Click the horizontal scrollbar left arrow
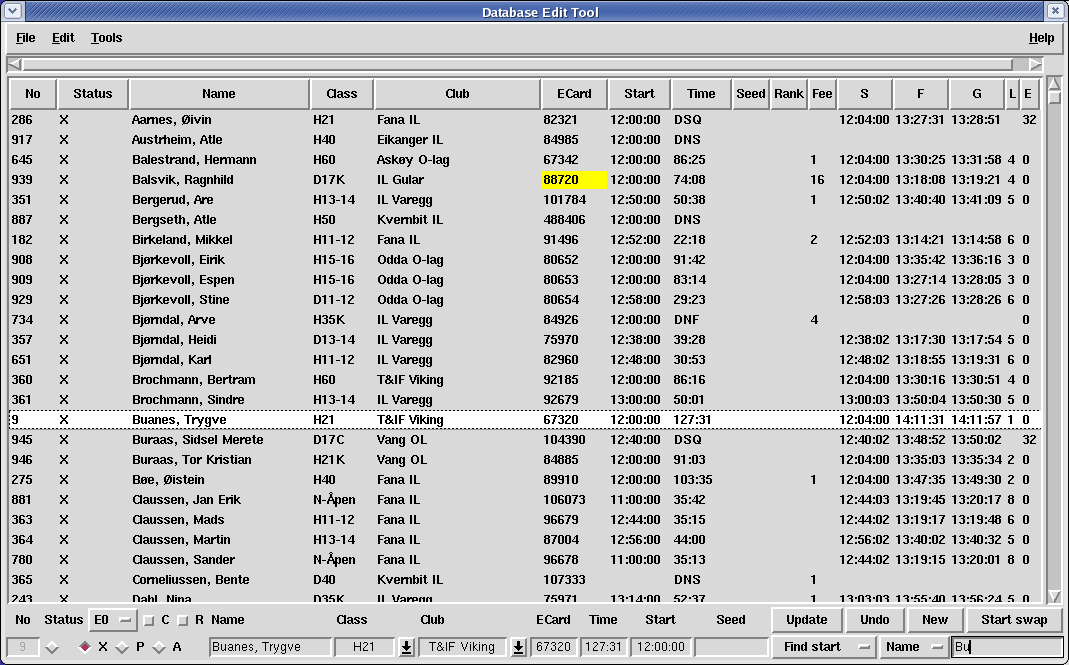Image resolution: width=1069 pixels, height=665 pixels. tap(14, 65)
